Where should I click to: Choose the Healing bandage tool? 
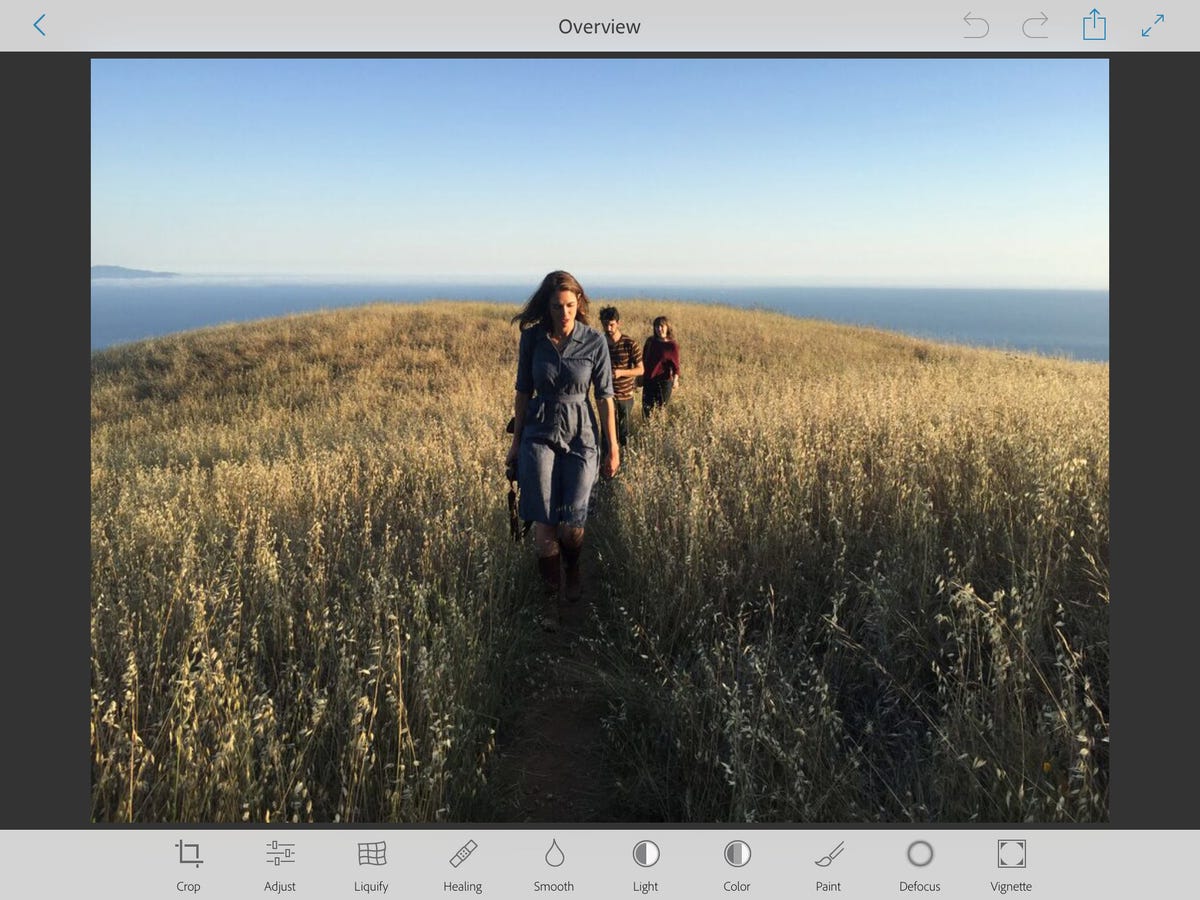(462, 855)
